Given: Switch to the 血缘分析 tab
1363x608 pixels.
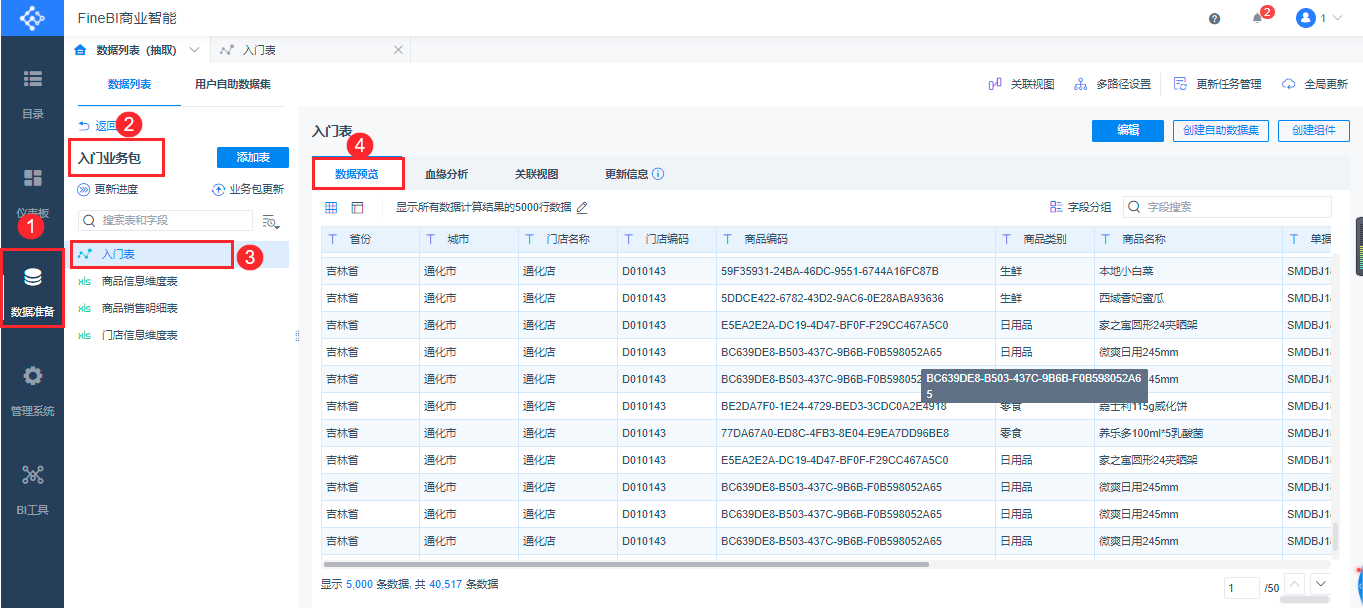Looking at the screenshot, I should point(446,174).
